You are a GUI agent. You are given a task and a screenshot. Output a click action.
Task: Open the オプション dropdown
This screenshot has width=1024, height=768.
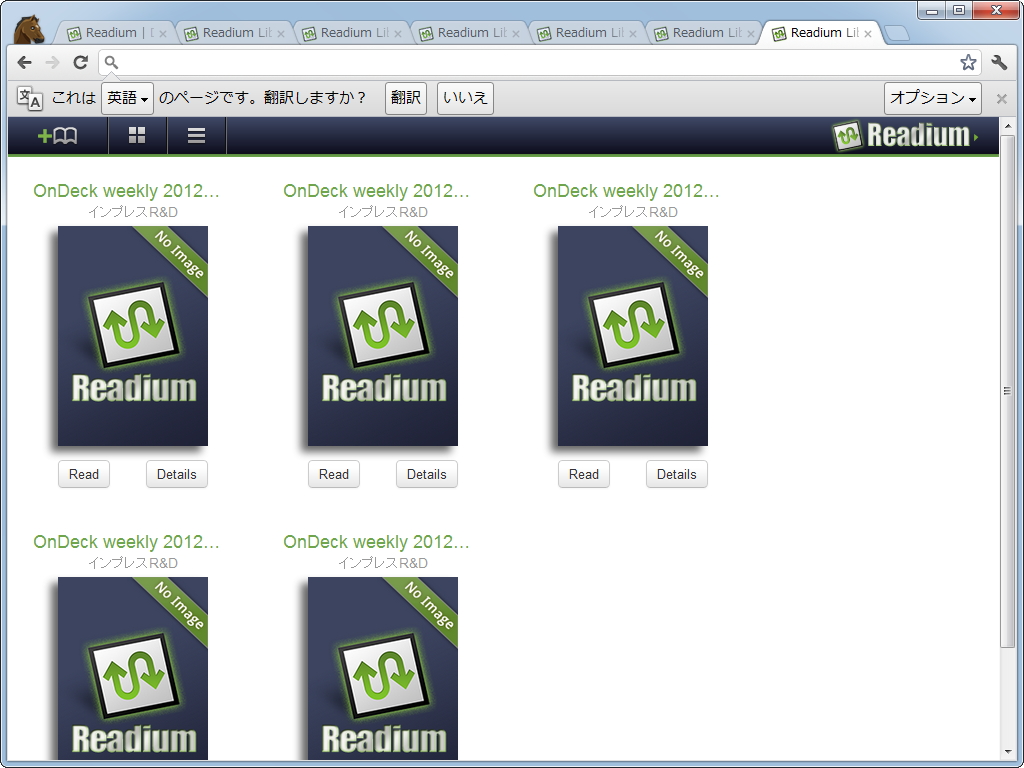[x=933, y=98]
